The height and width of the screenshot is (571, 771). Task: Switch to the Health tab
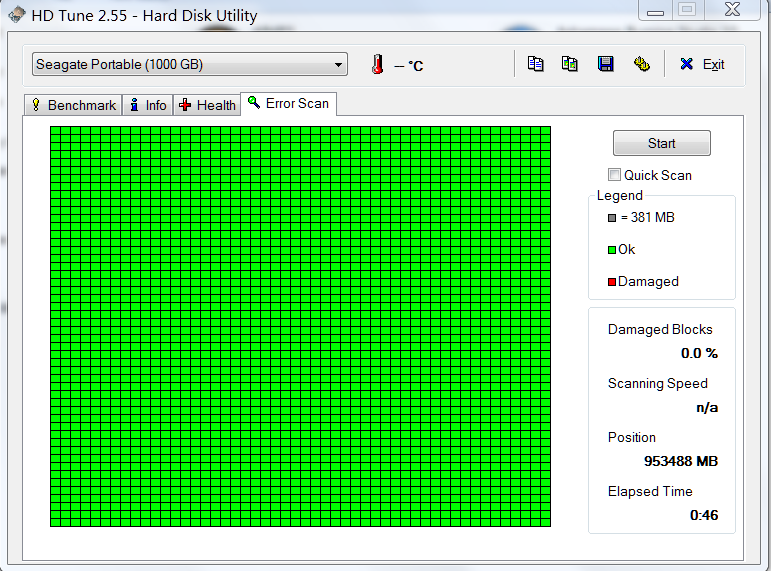point(207,105)
